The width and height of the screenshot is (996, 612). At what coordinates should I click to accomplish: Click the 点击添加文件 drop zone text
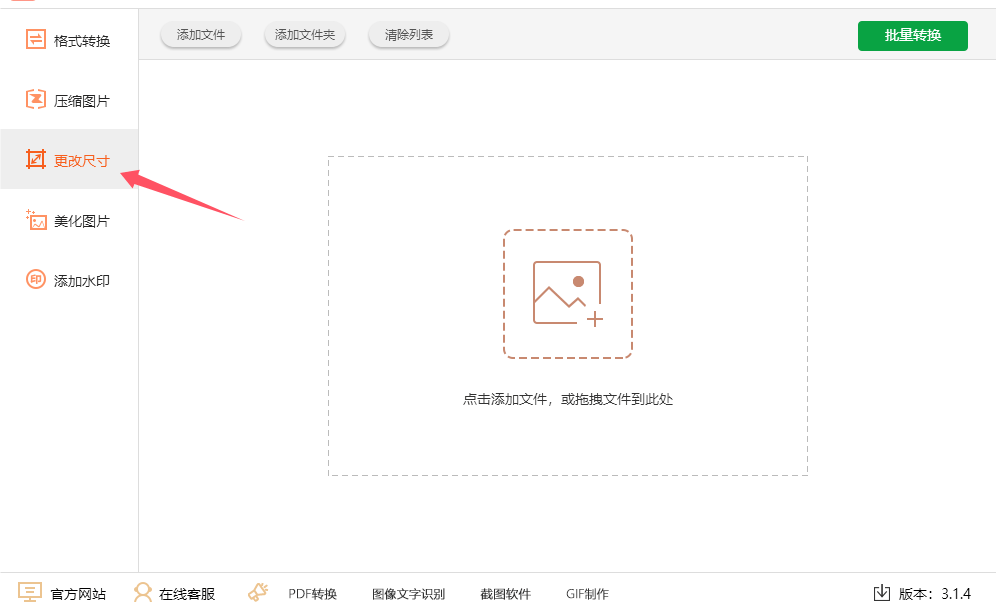click(x=567, y=399)
